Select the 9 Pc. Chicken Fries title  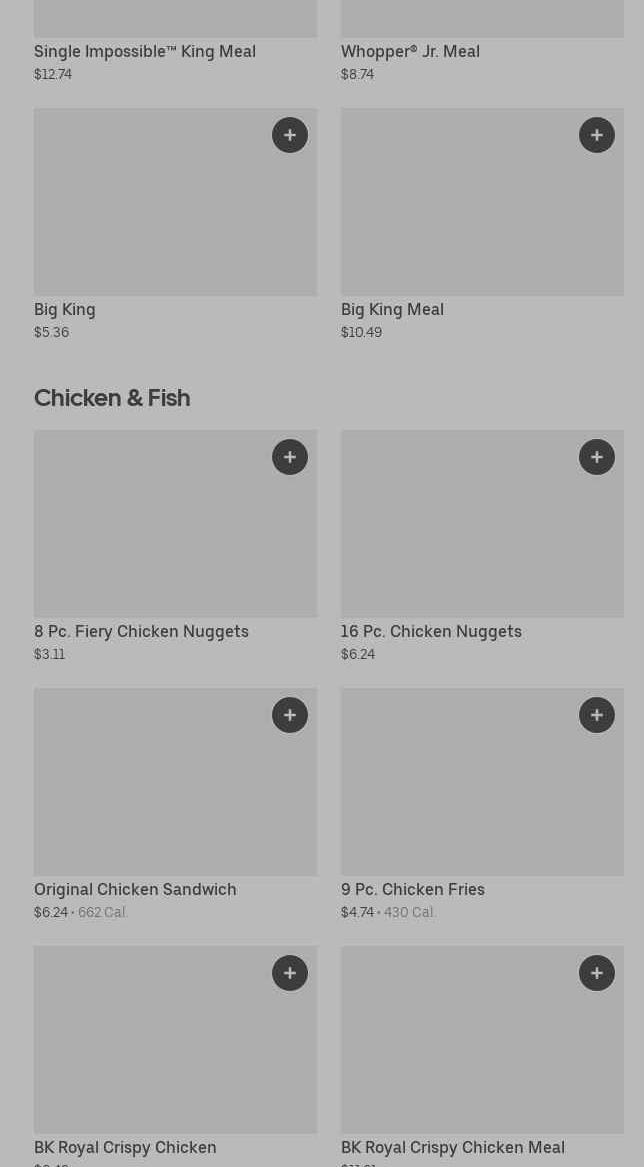[412, 889]
